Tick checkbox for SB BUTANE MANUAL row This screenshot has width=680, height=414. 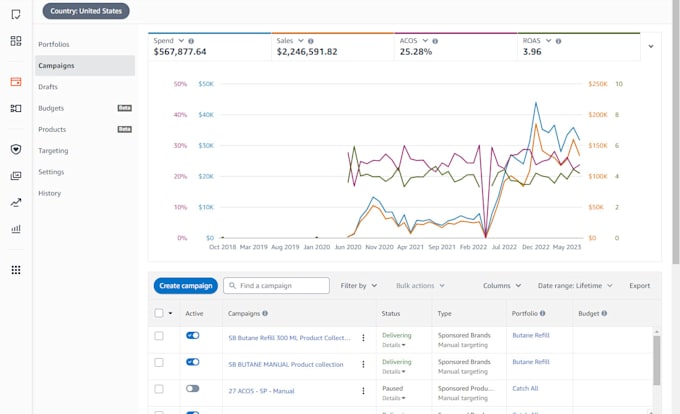[159, 362]
